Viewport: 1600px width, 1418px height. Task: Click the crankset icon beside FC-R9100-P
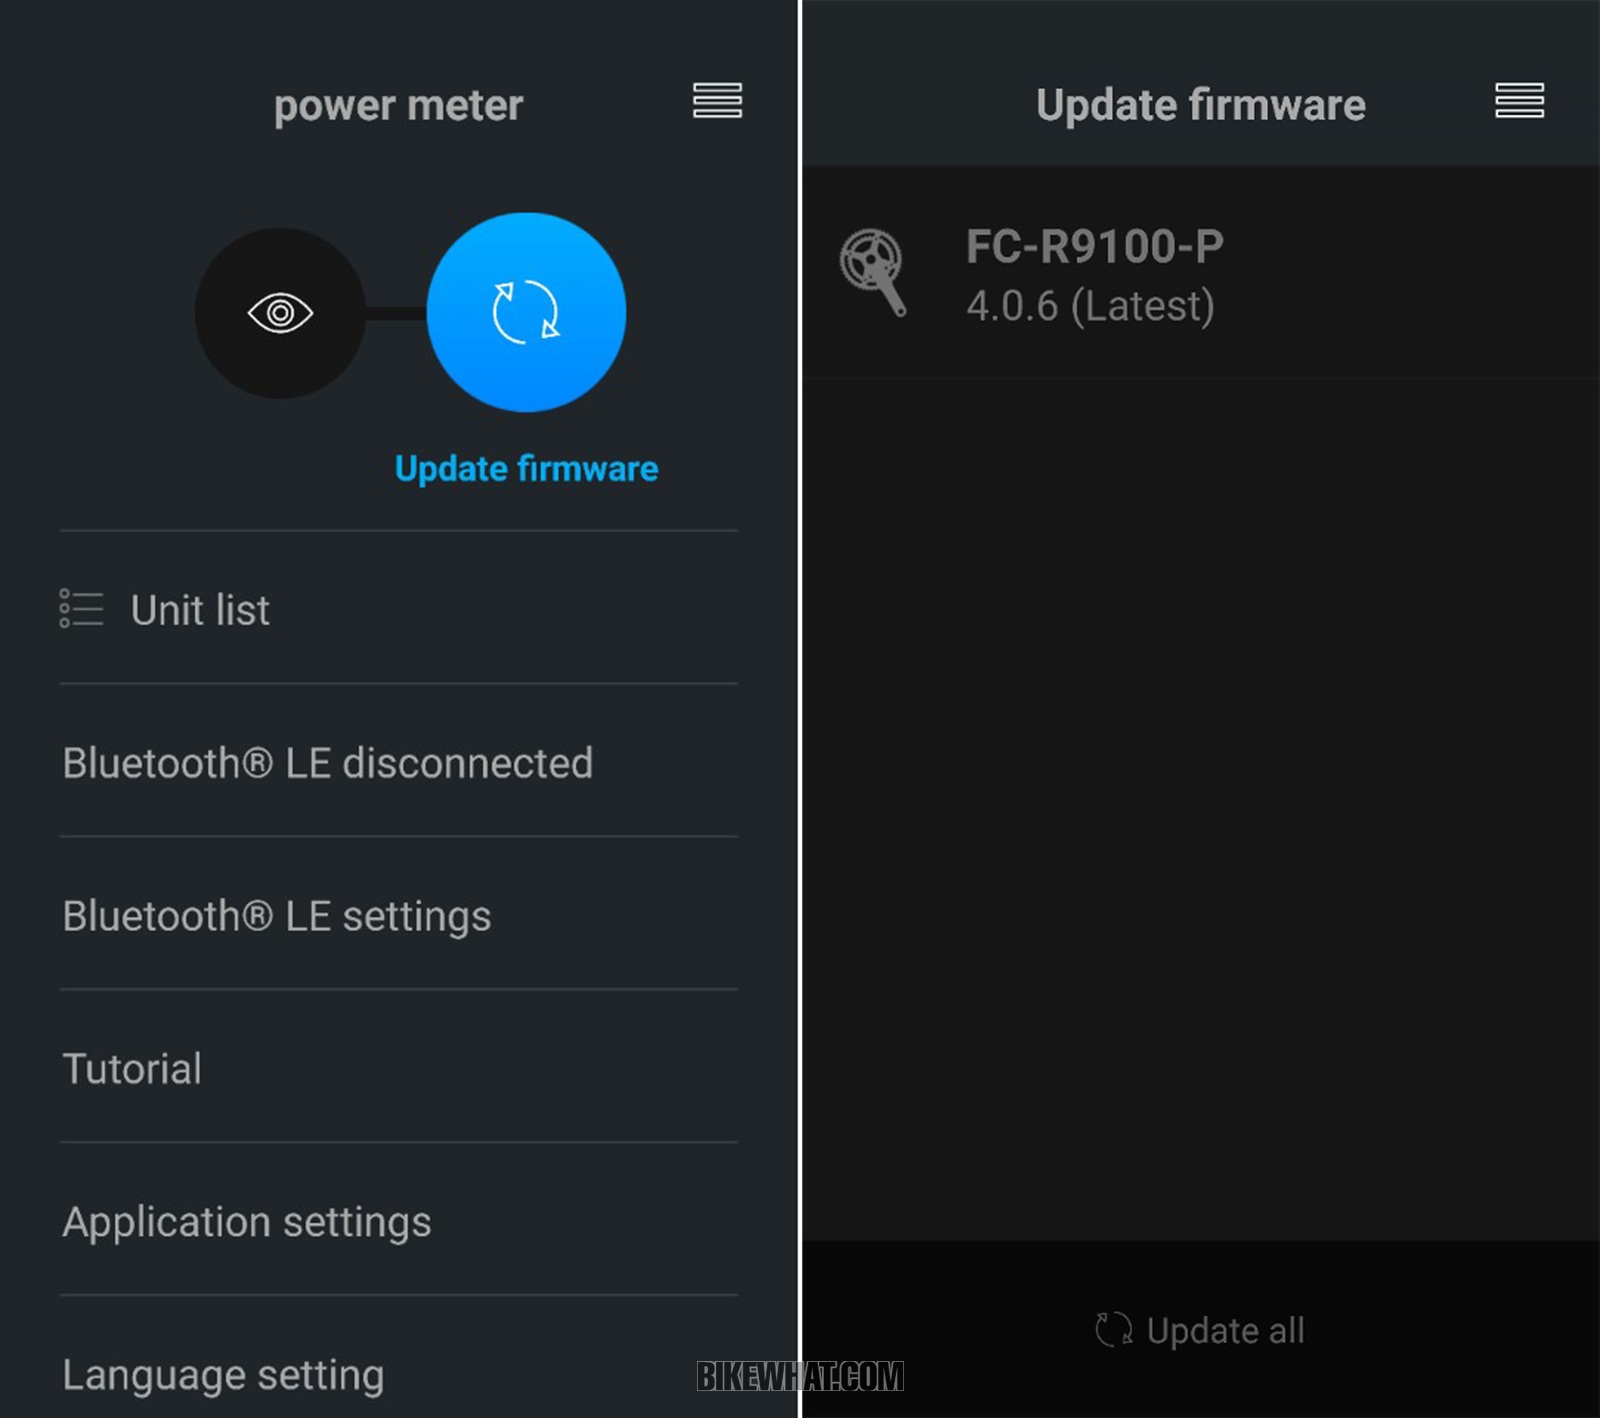pyautogui.click(x=873, y=273)
